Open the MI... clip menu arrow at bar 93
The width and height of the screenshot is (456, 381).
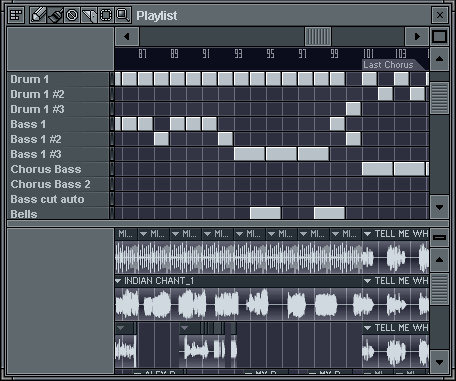pos(239,234)
